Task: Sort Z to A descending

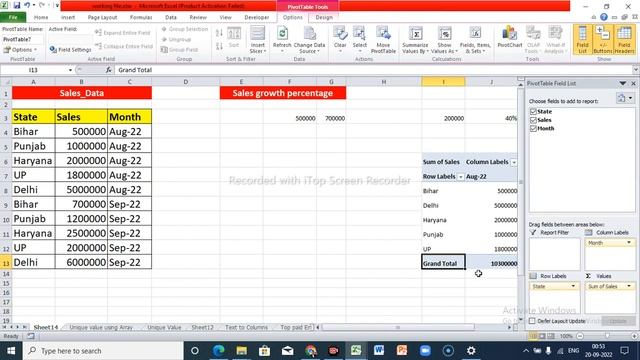Action: point(219,46)
